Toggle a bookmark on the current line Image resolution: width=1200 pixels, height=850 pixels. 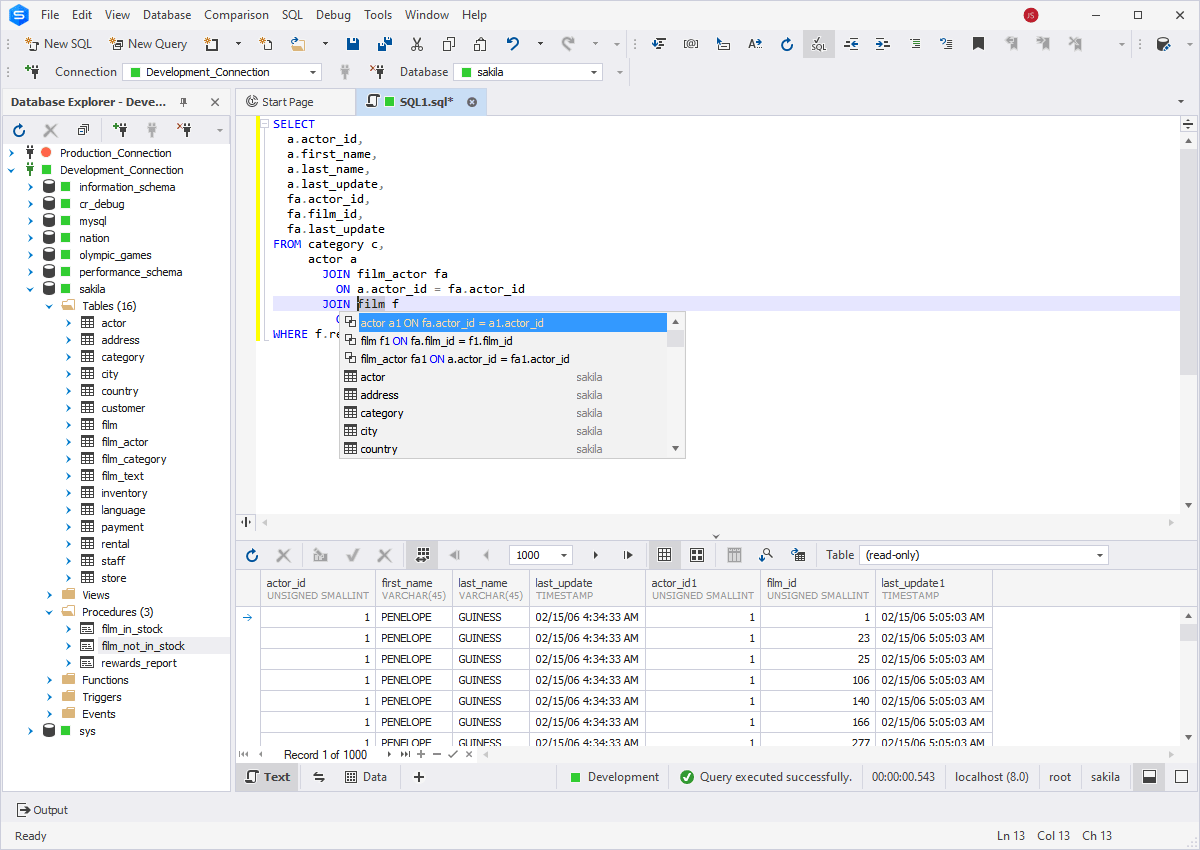(x=978, y=44)
